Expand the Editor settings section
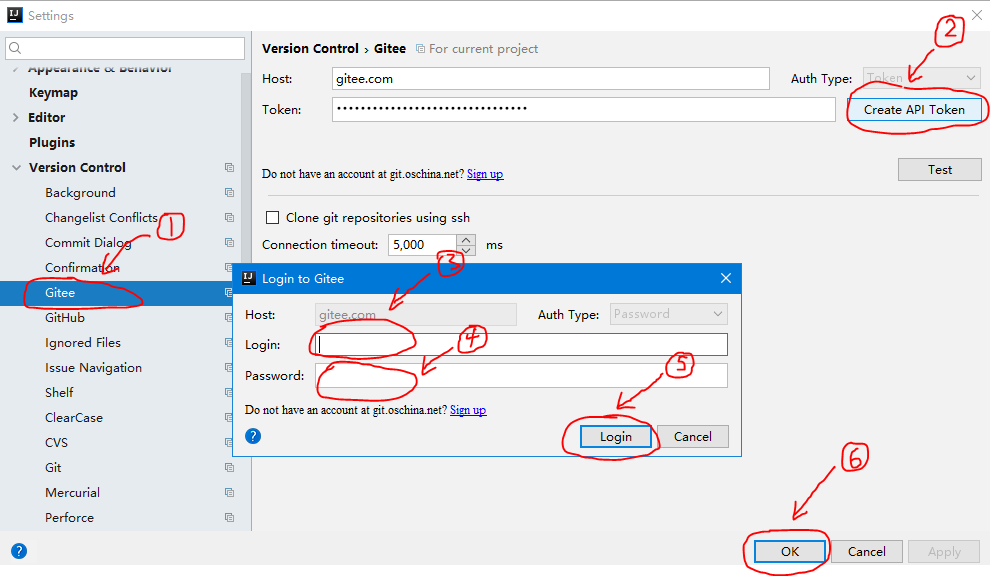The image size is (990, 576). pos(16,117)
